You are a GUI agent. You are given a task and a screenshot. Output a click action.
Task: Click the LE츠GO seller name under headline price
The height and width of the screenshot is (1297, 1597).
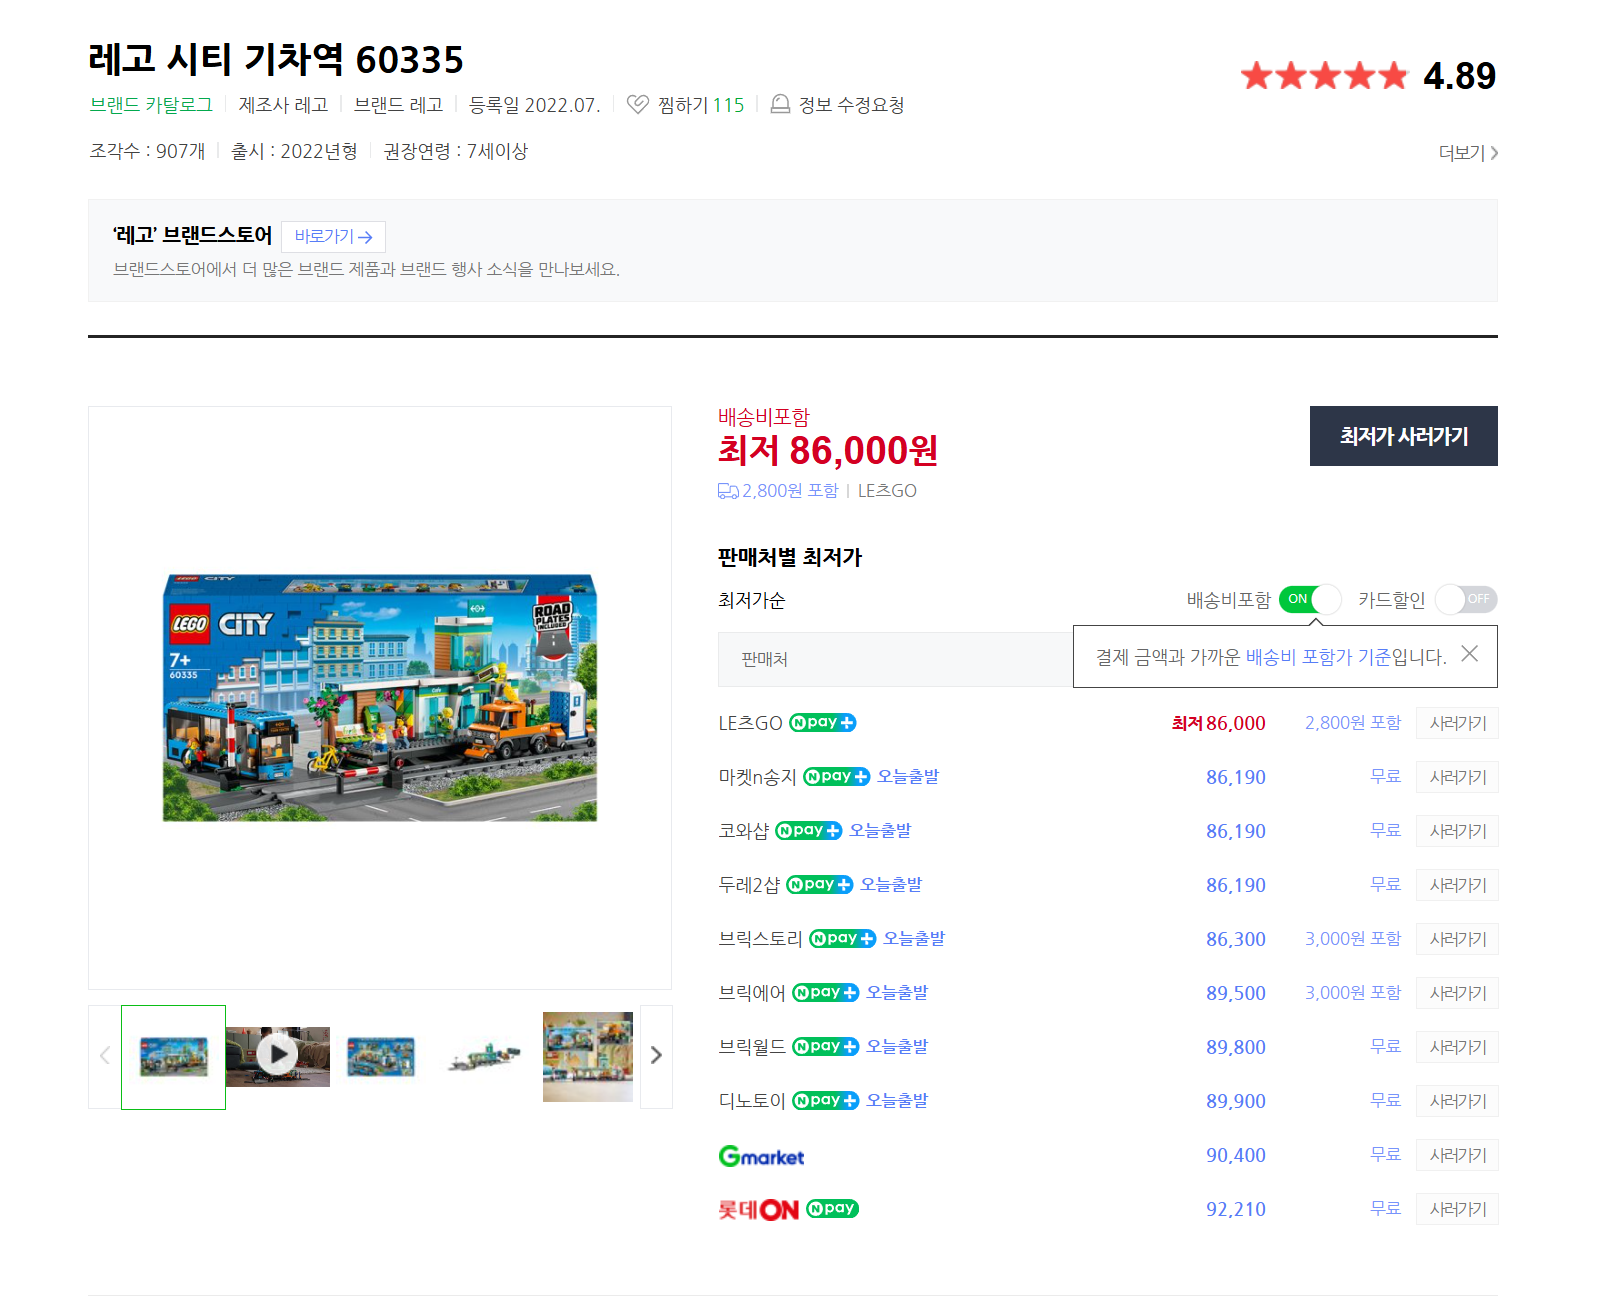[x=887, y=491]
